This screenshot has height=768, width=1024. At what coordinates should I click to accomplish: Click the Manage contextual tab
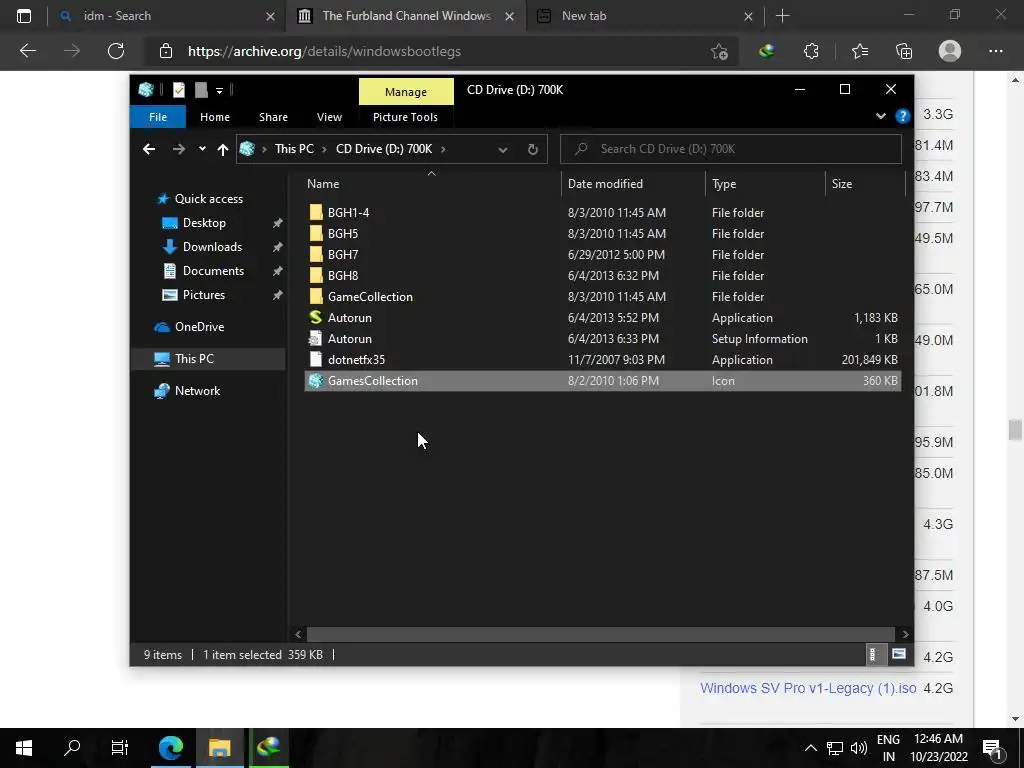pyautogui.click(x=406, y=91)
